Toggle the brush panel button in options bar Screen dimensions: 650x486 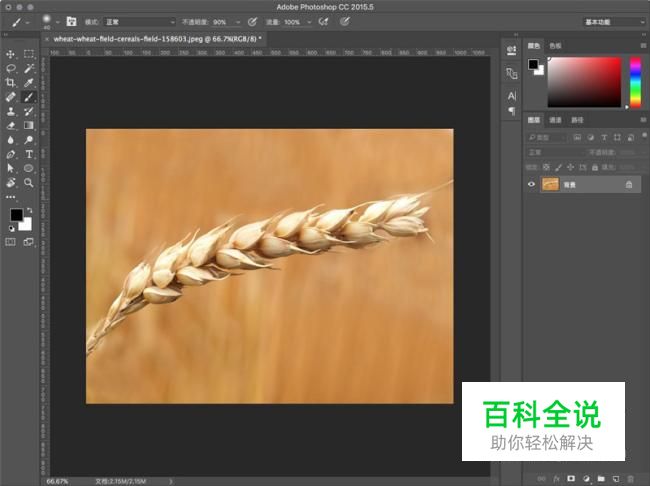pos(71,21)
